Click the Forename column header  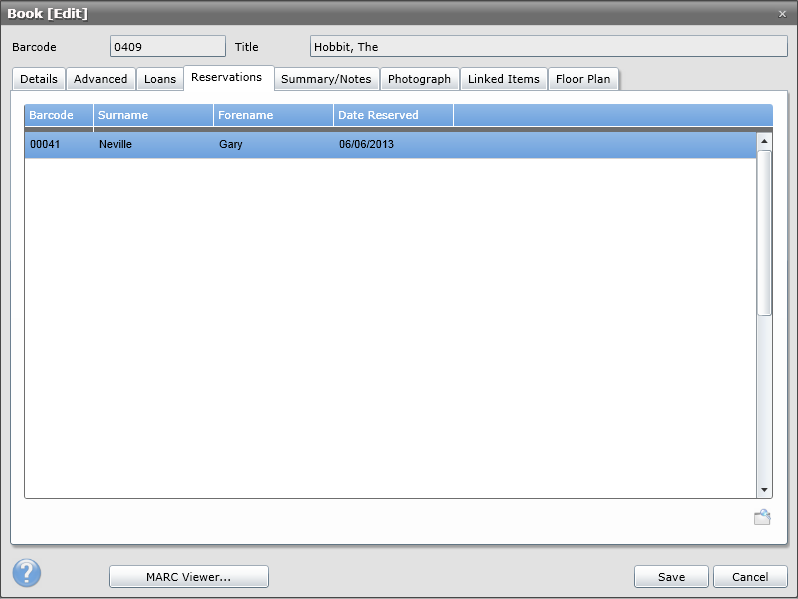273,115
